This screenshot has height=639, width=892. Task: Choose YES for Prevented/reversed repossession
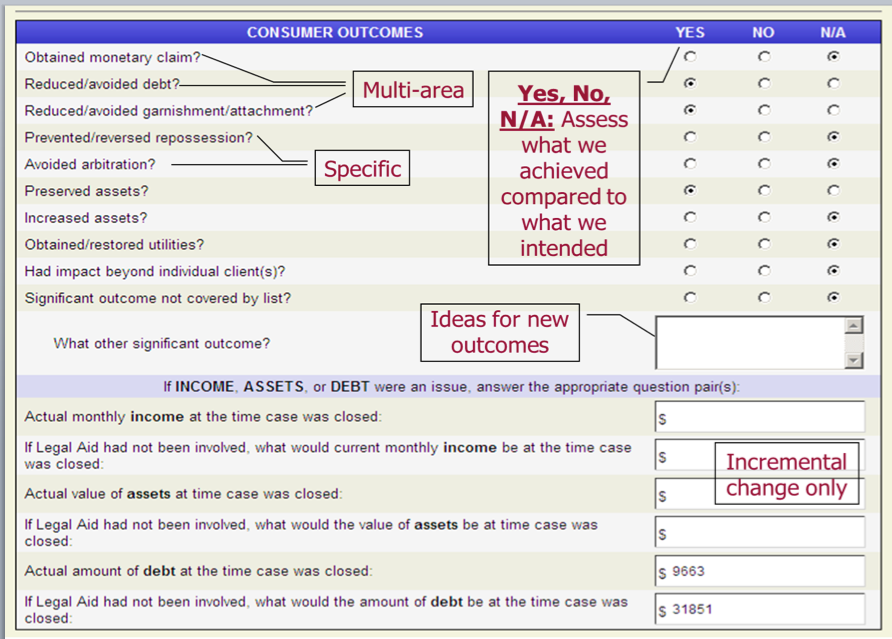[x=690, y=137]
